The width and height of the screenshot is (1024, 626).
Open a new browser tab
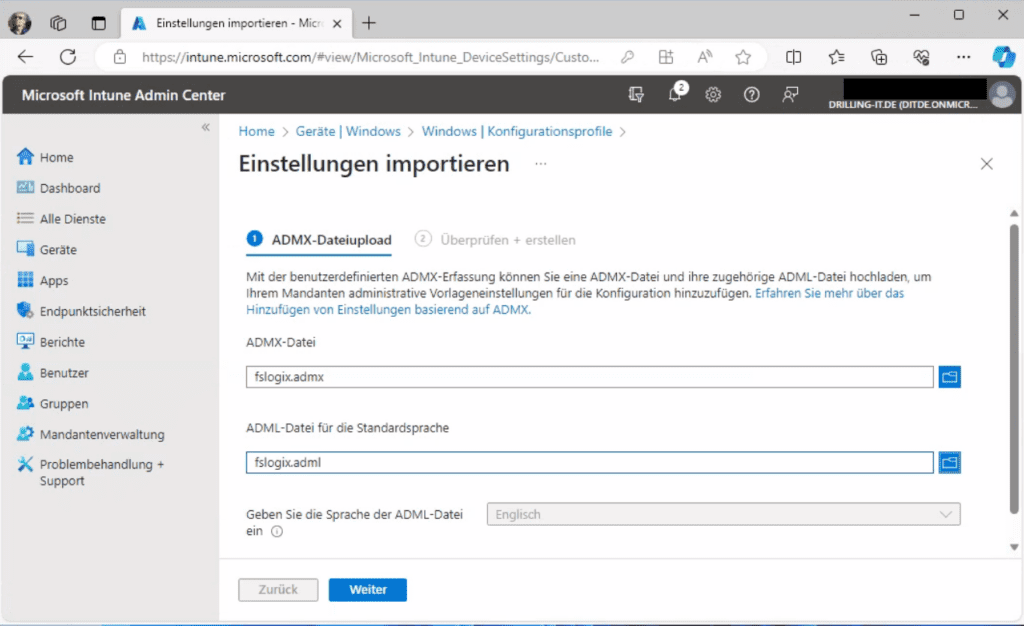(369, 23)
